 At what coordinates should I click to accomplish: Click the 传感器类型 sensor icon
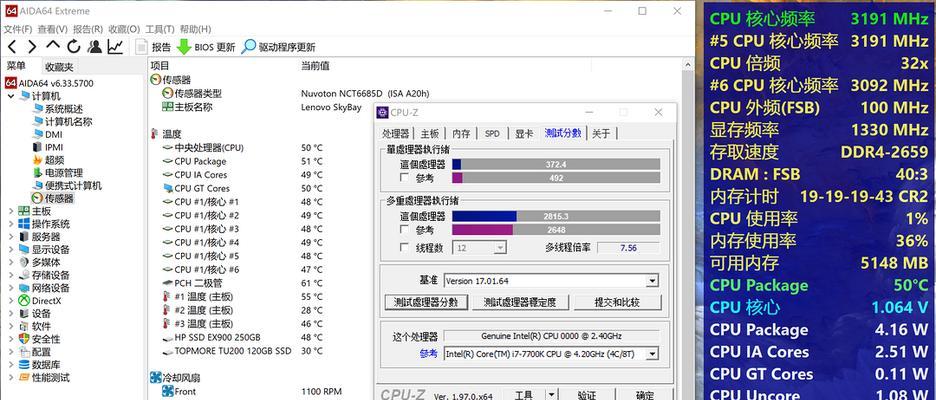click(168, 93)
